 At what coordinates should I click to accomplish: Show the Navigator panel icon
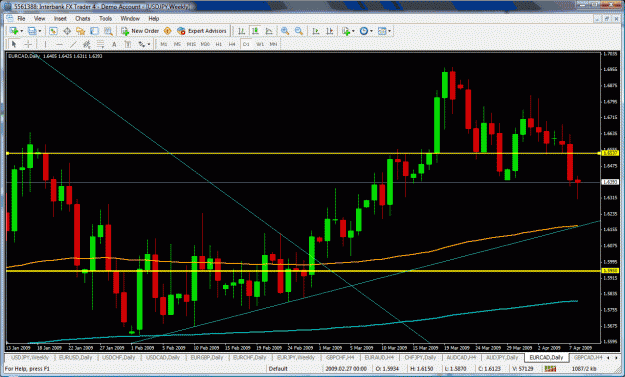81,31
